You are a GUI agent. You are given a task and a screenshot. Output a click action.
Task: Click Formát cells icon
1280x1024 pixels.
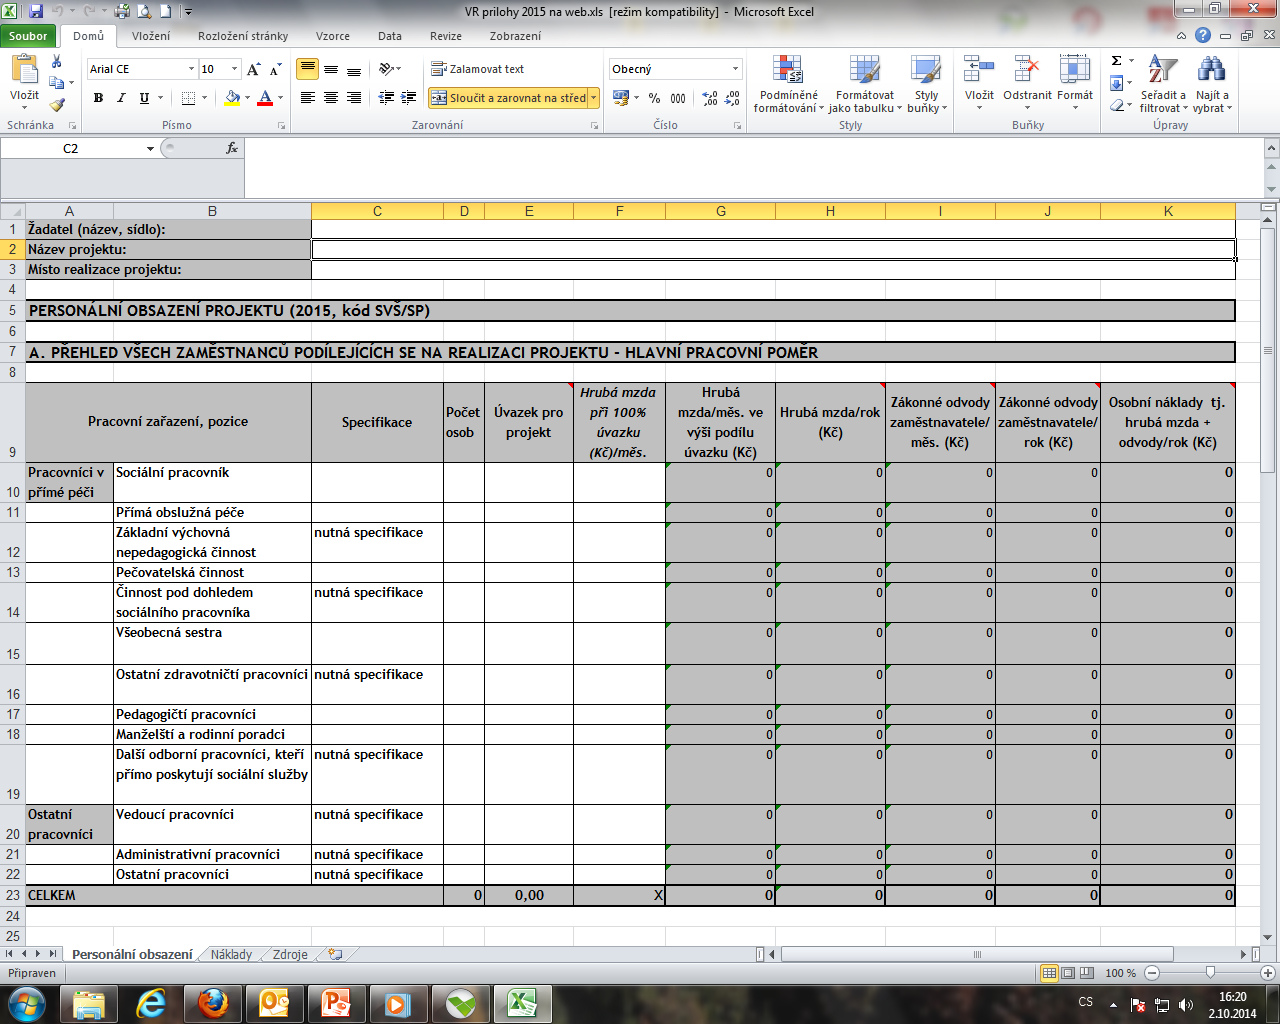coord(1075,70)
